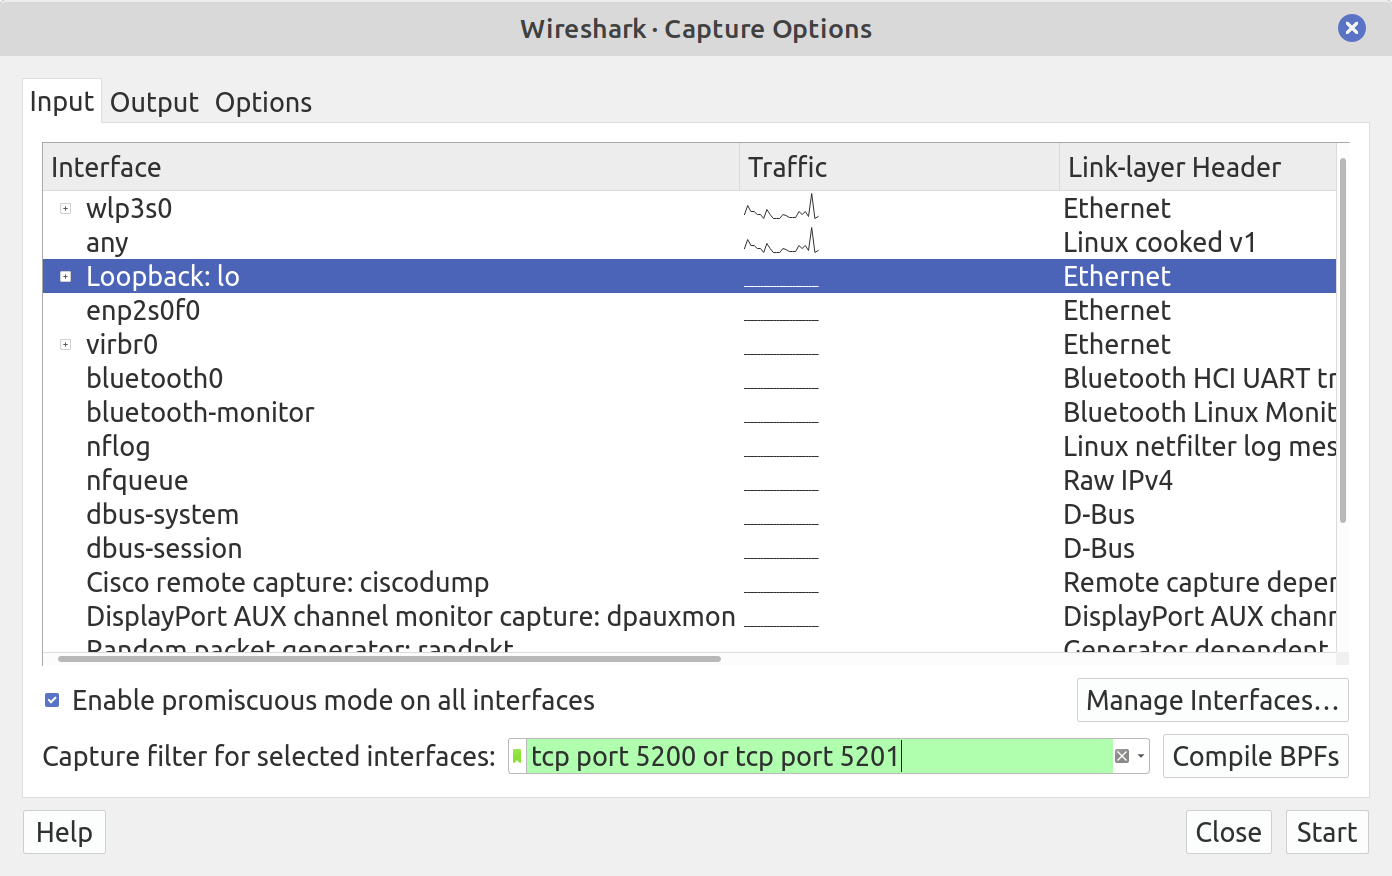This screenshot has height=876, width=1392.
Task: Select the bluetooth0 interface row
Action: (689, 379)
